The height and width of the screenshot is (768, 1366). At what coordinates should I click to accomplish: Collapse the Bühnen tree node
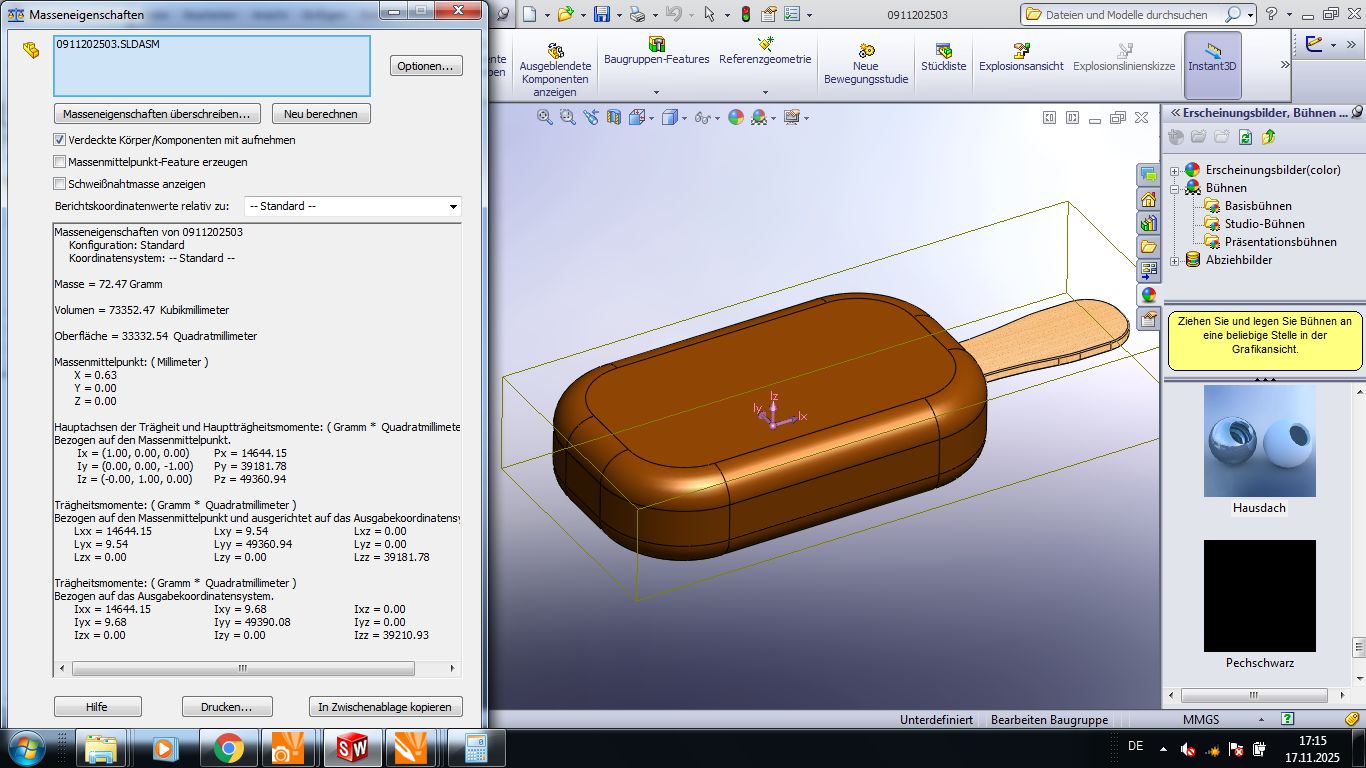coord(1175,188)
